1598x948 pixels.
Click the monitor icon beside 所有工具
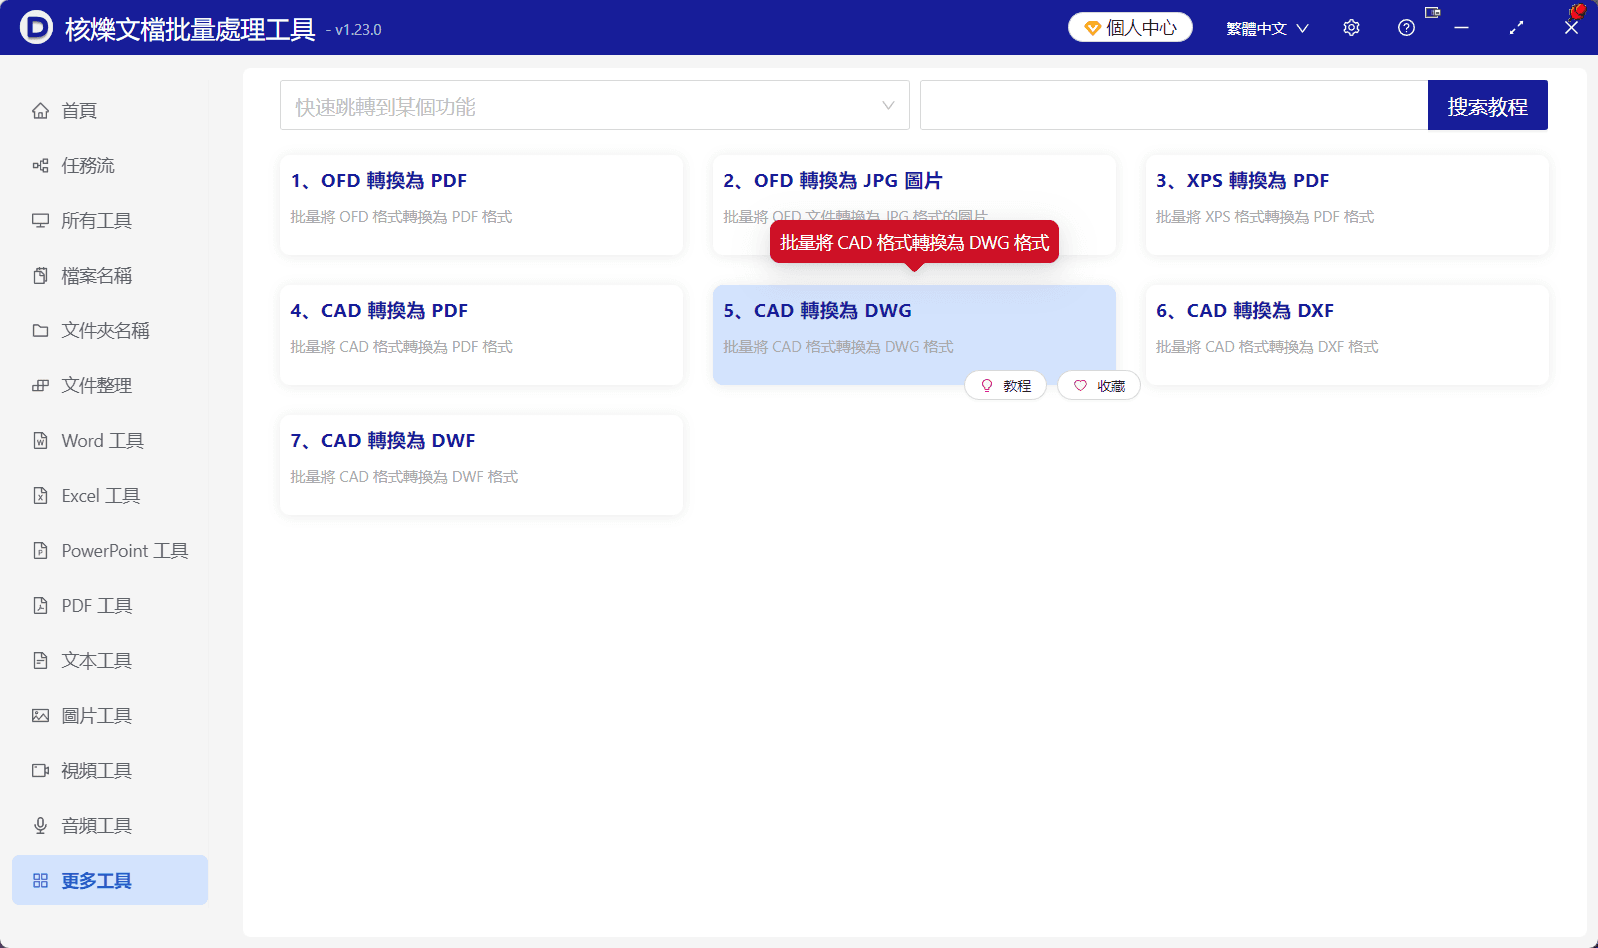(40, 220)
